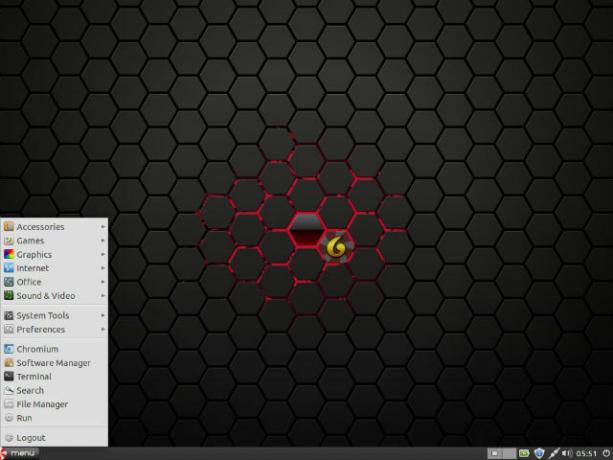Click the green battery tray icon

click(524, 453)
